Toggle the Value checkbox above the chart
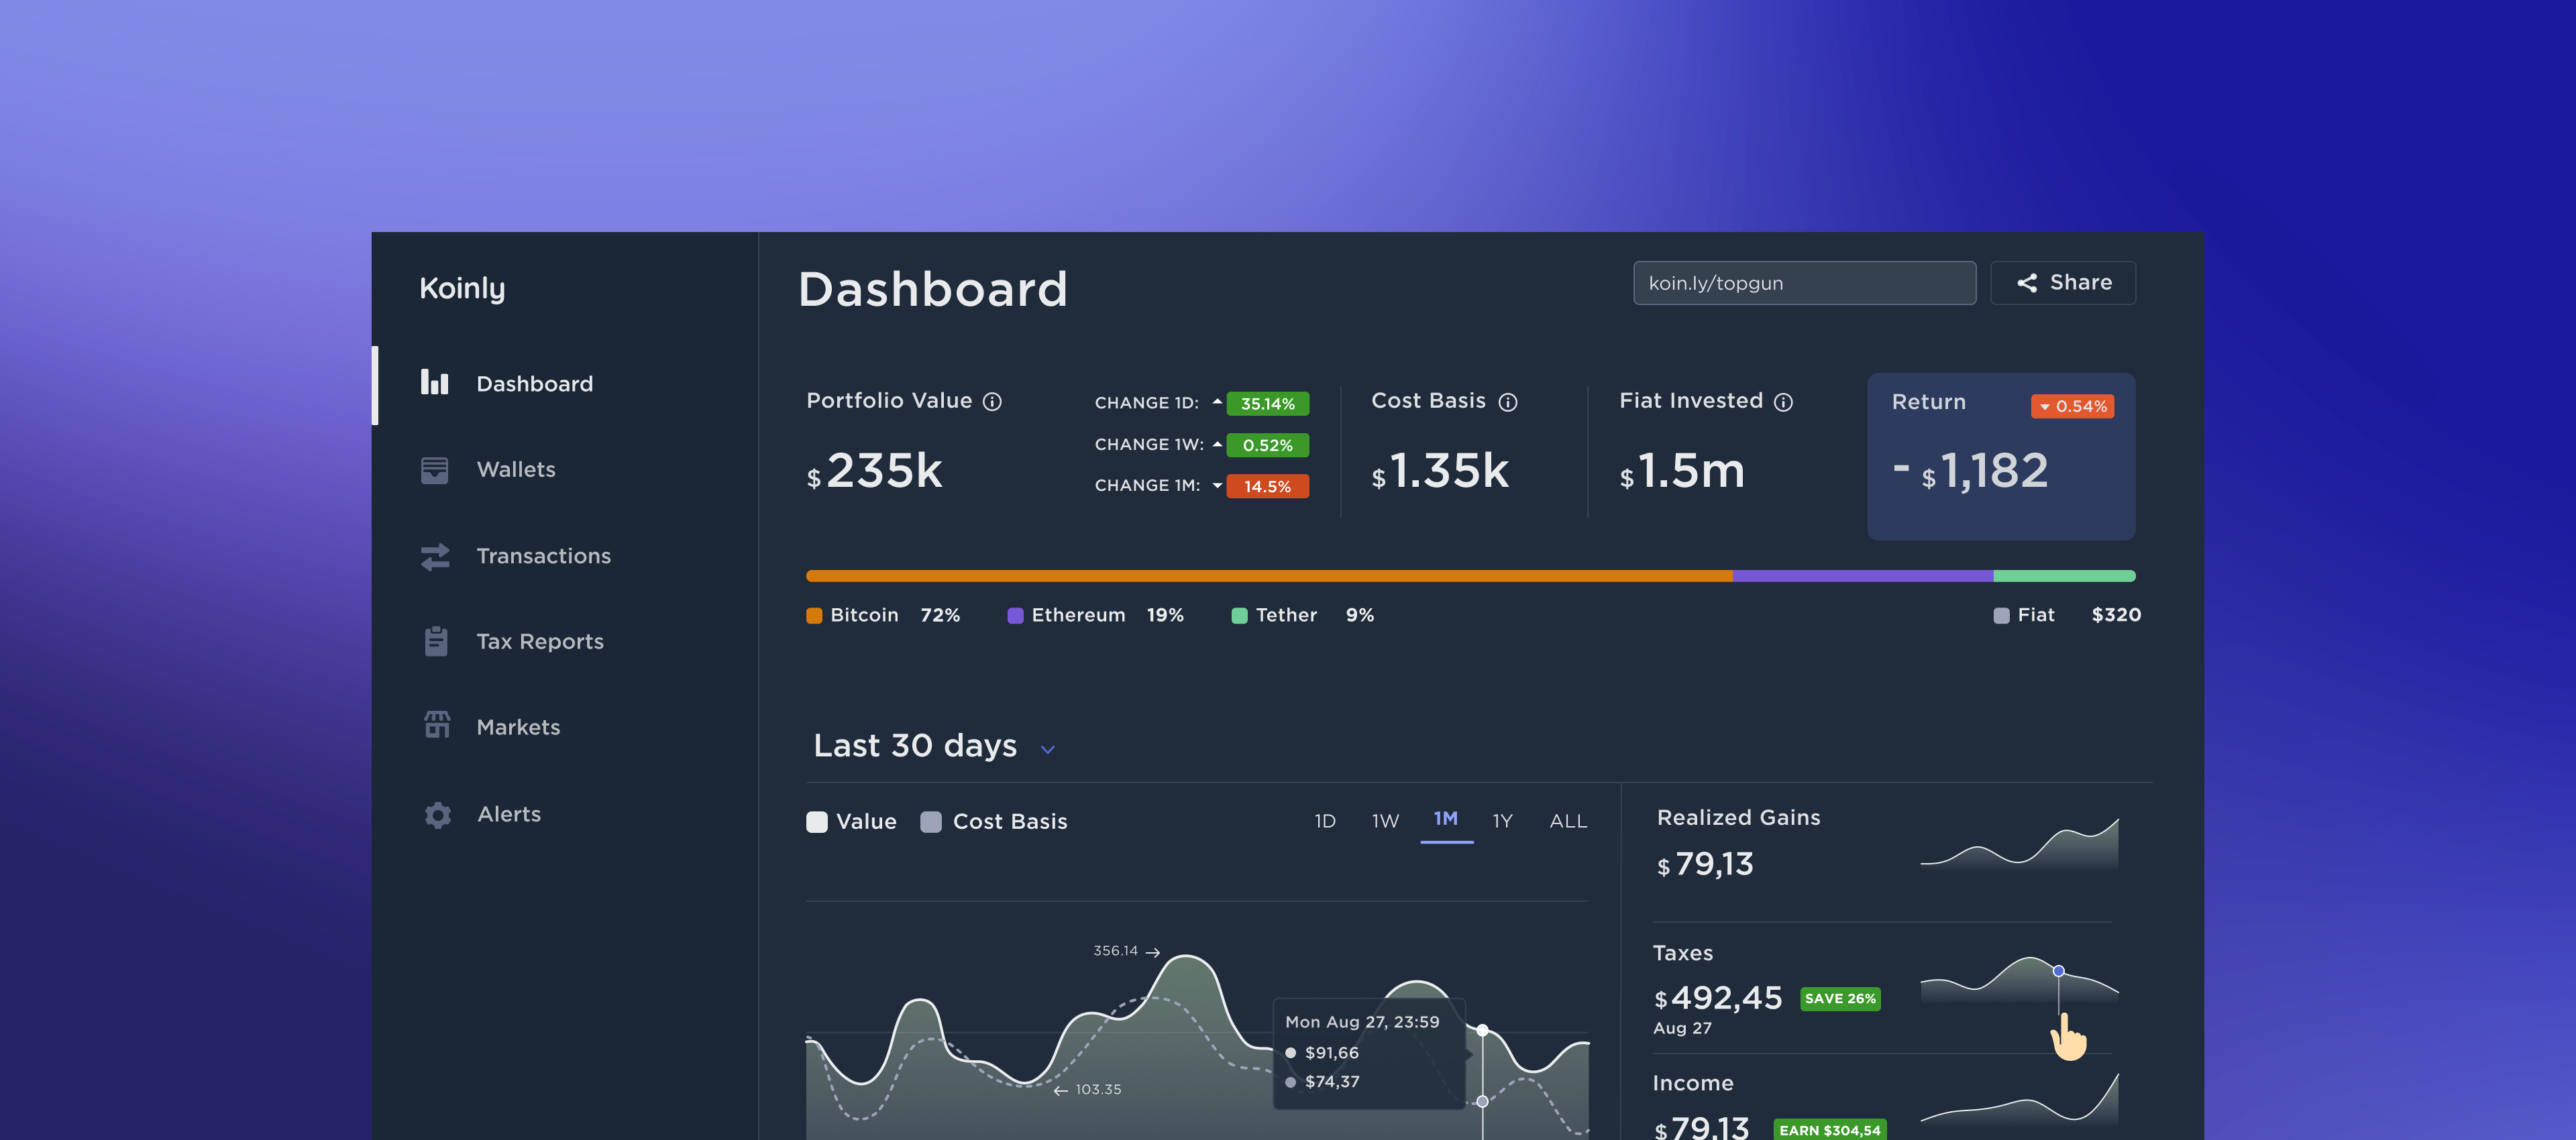This screenshot has height=1140, width=2576. [x=816, y=821]
